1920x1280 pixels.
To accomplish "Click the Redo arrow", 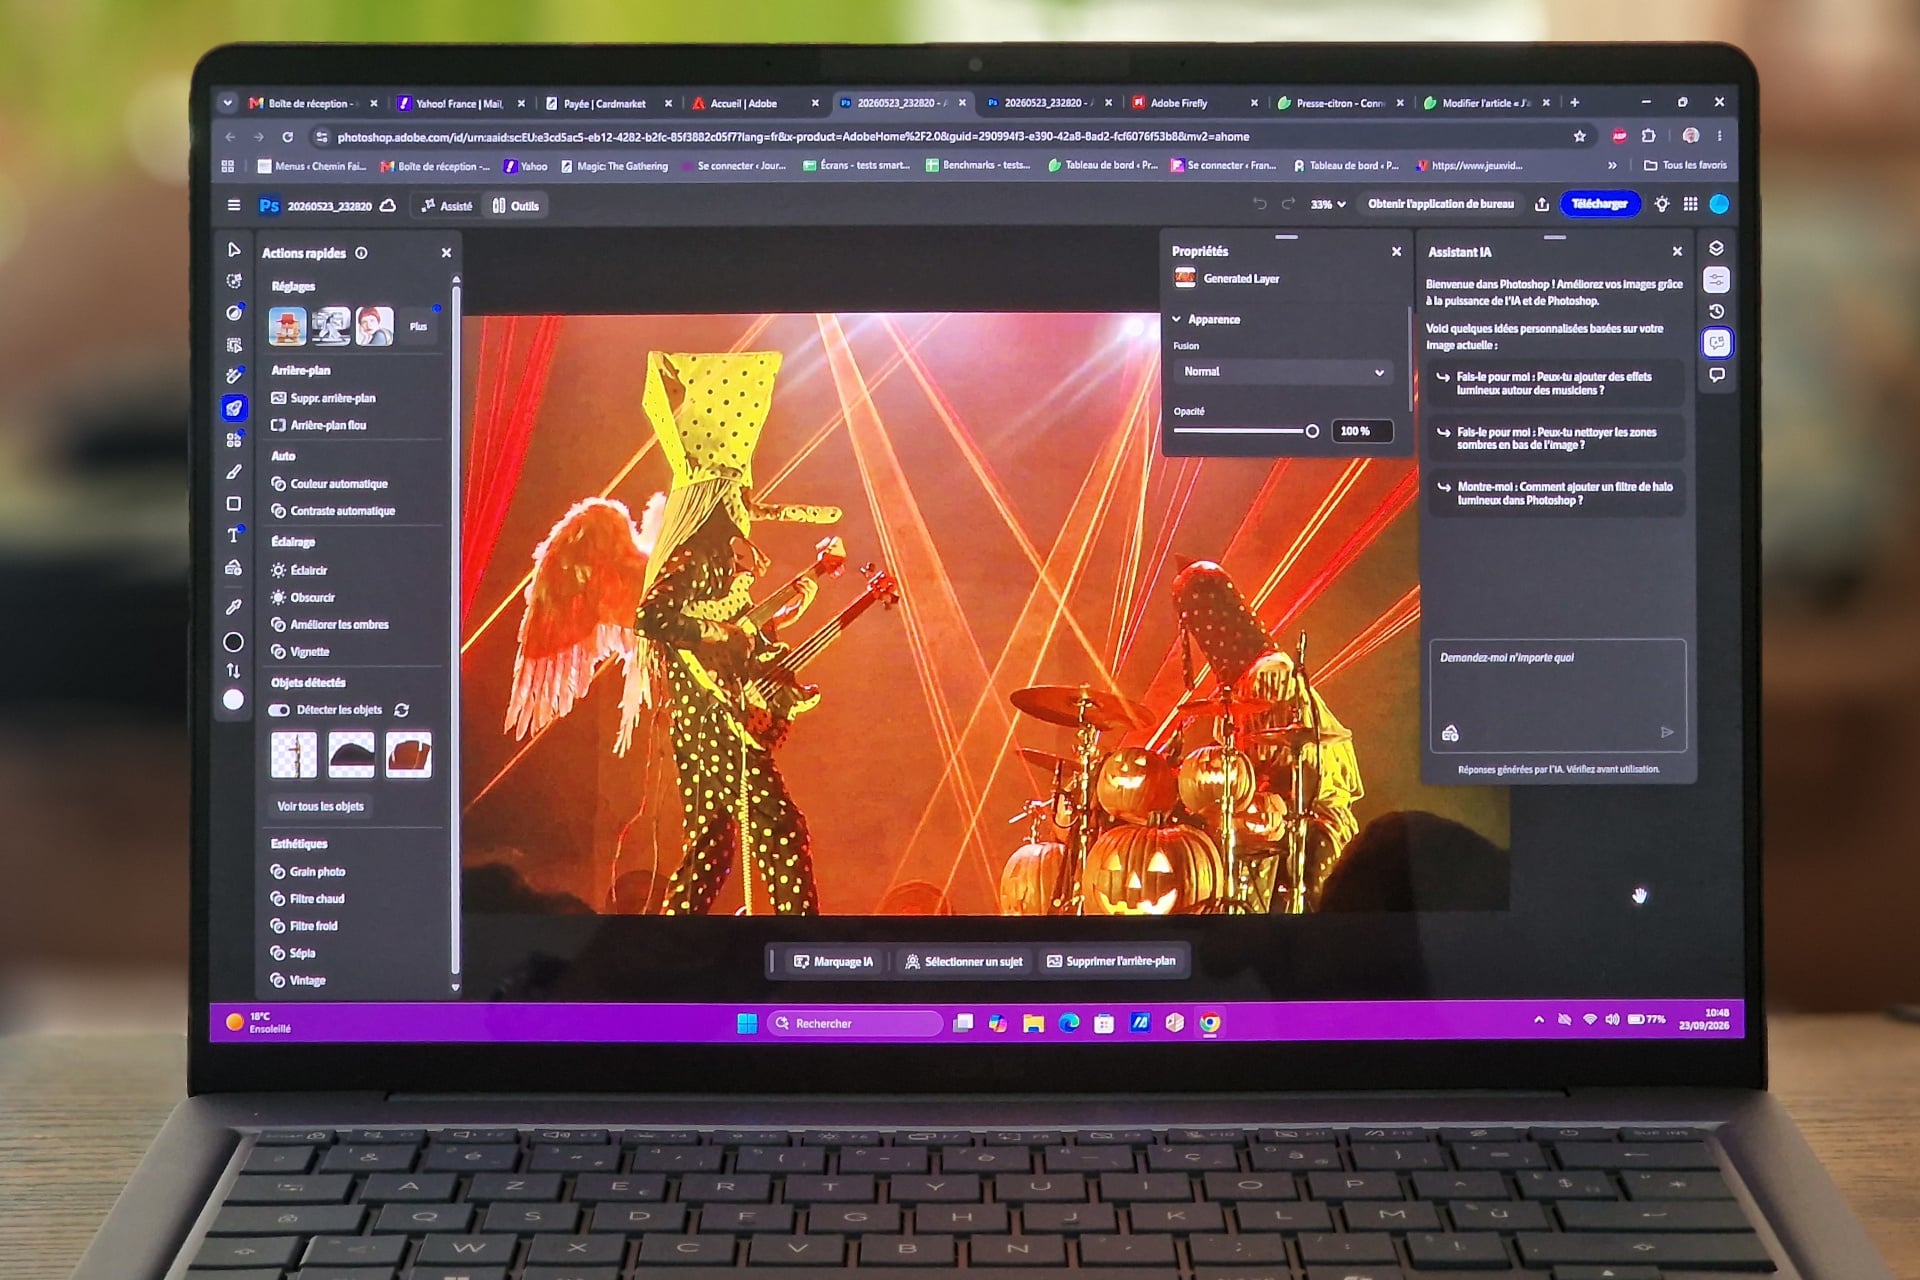I will (x=1289, y=204).
